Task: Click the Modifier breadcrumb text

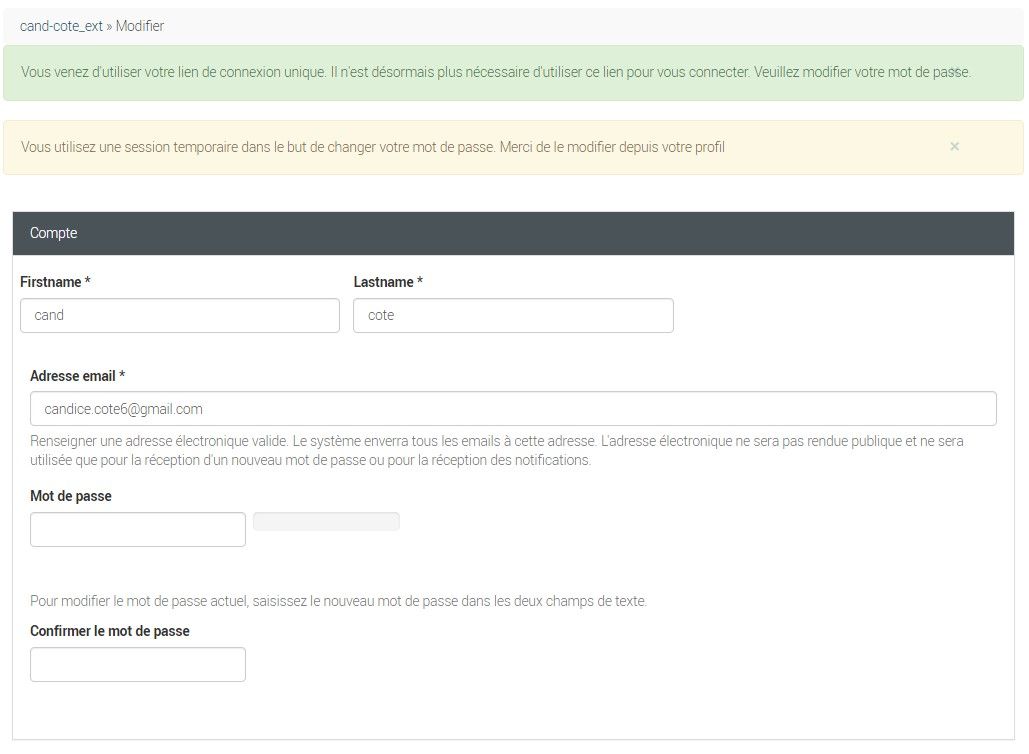Action: point(140,26)
